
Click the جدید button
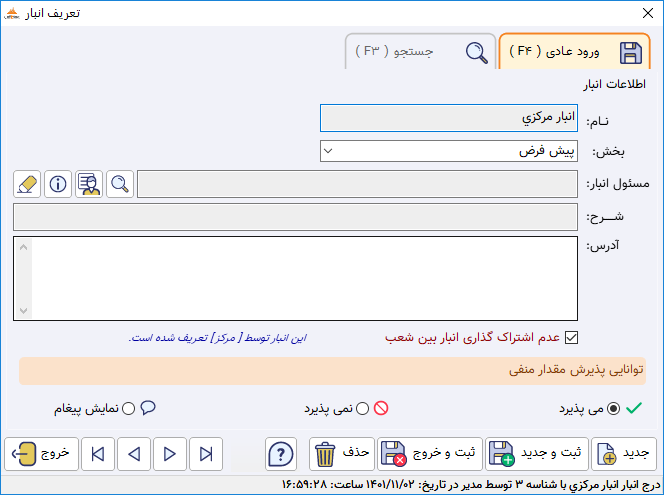coord(624,454)
